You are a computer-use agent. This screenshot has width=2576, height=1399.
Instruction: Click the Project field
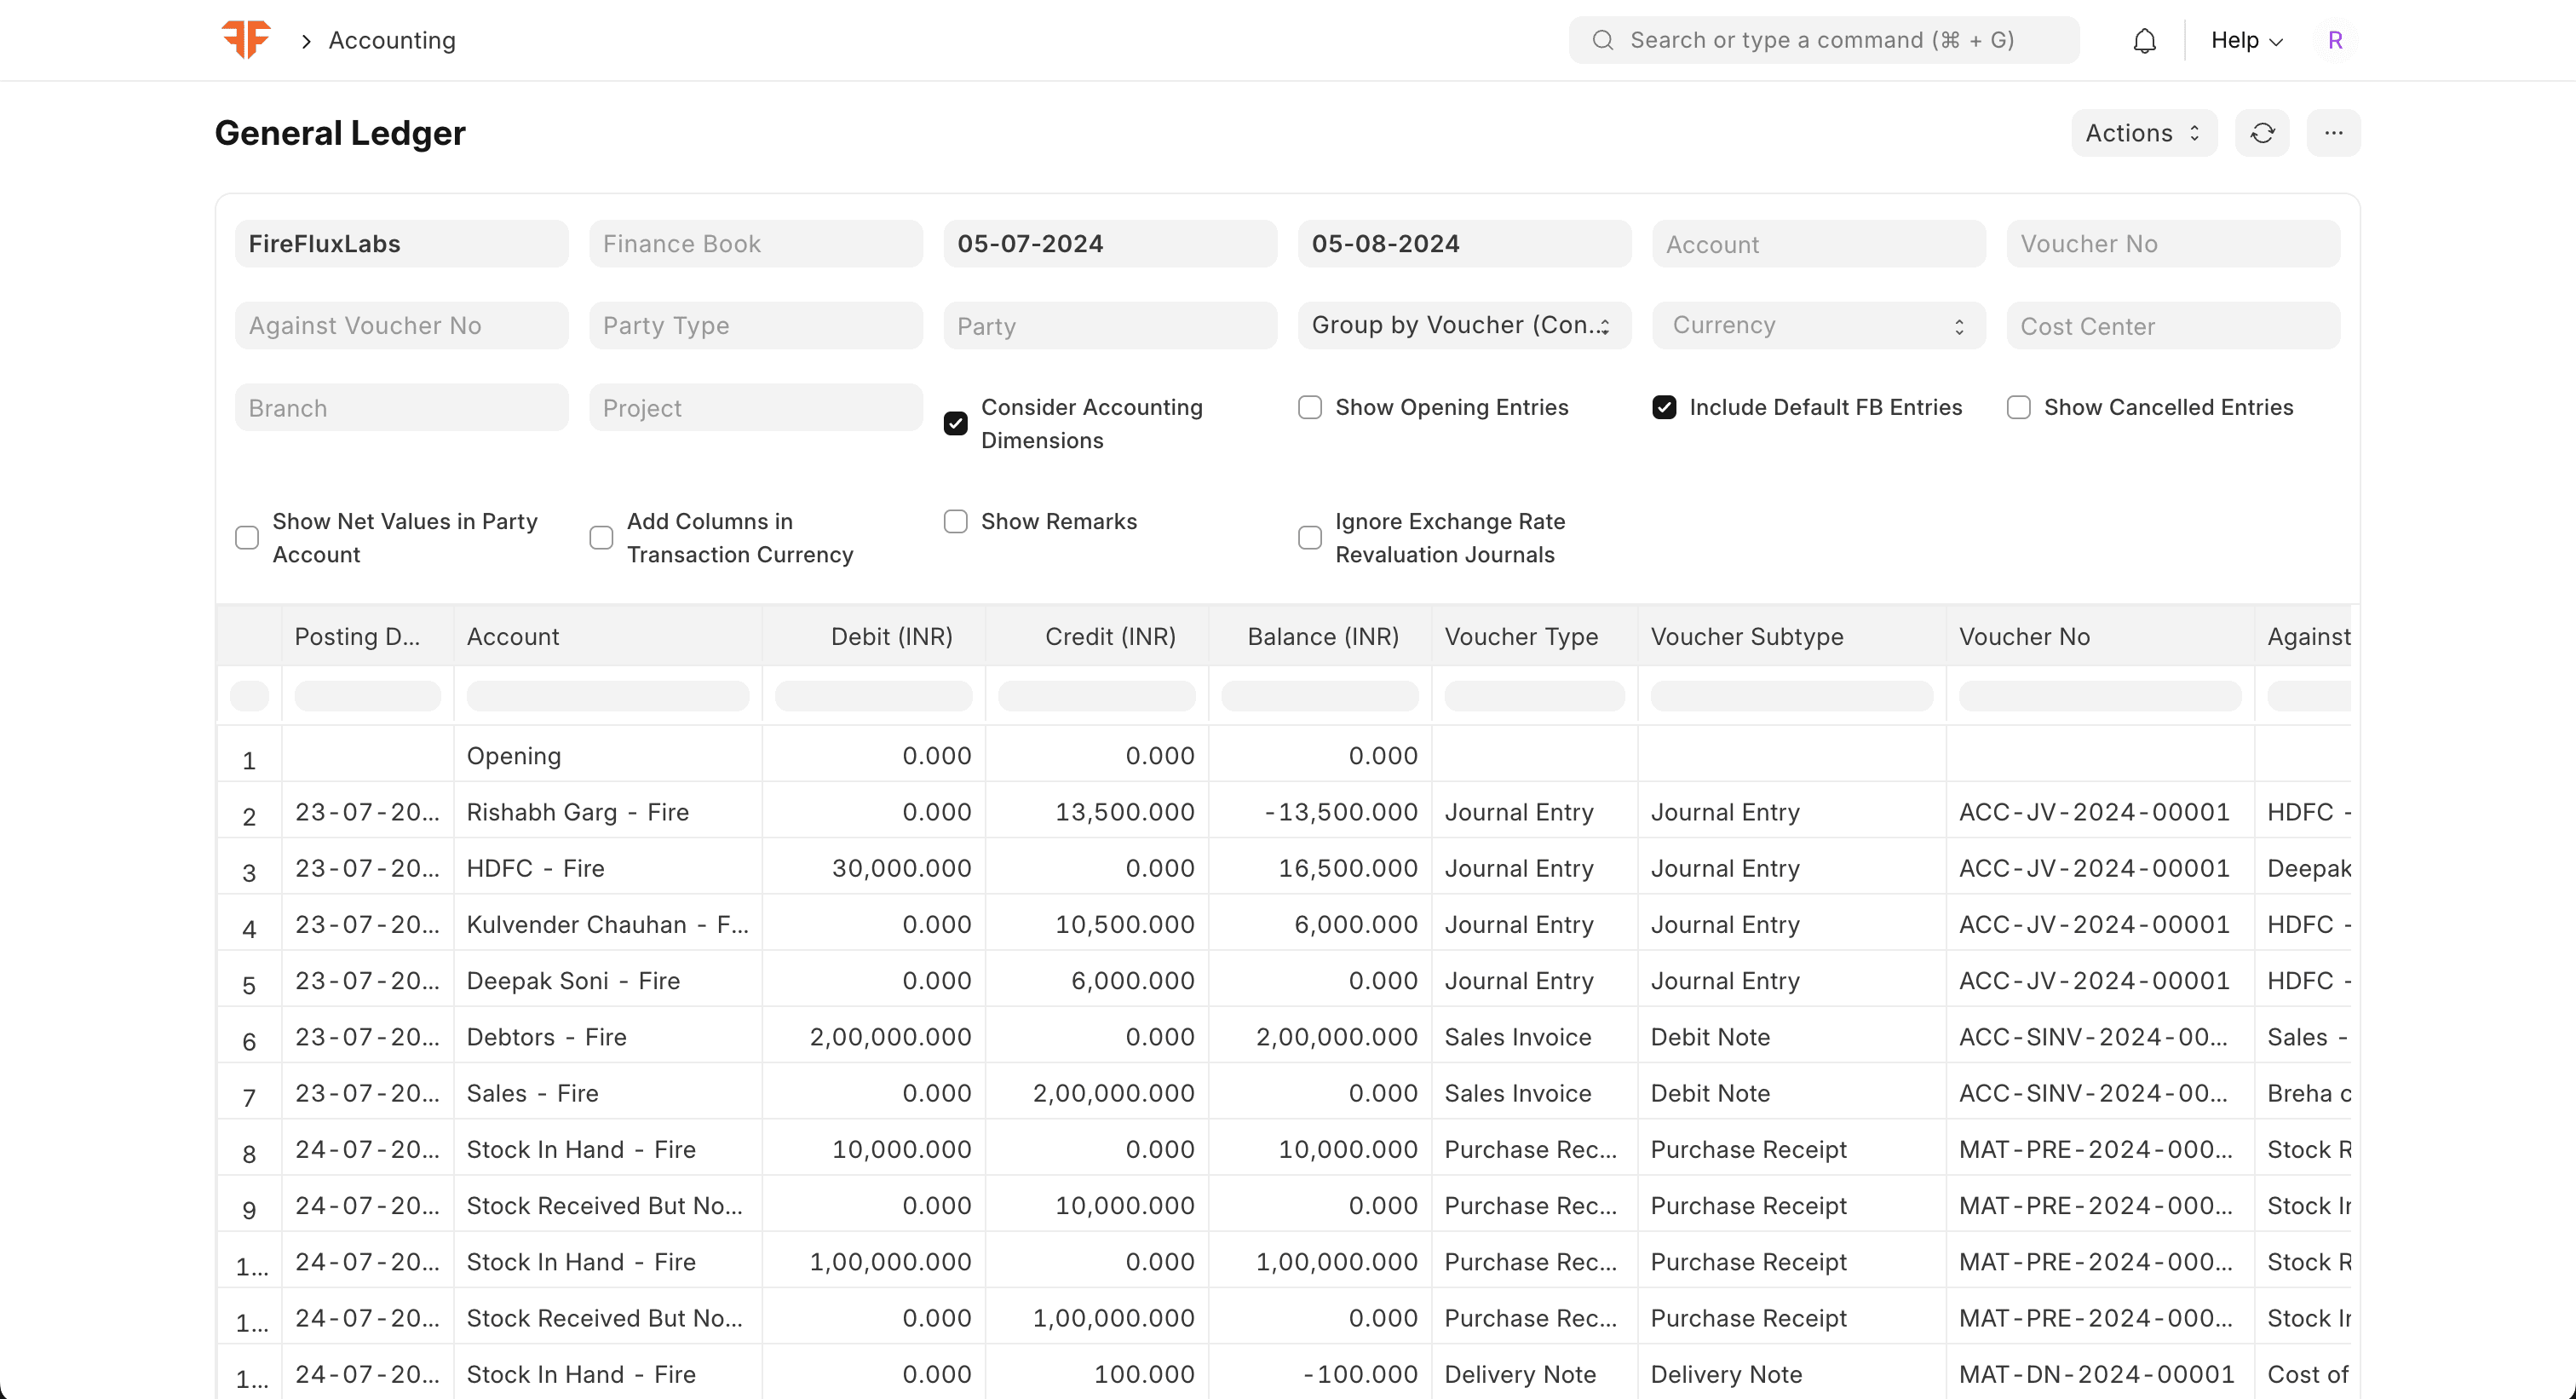pyautogui.click(x=755, y=408)
